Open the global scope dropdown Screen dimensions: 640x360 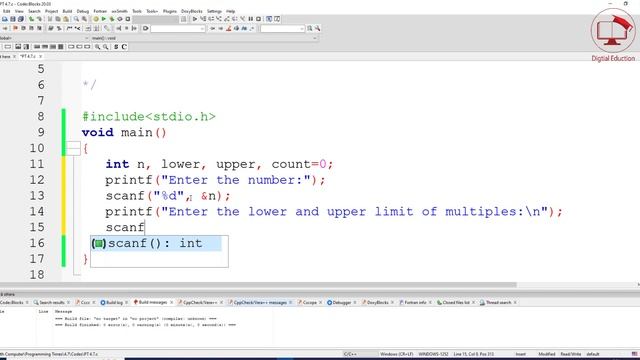click(x=44, y=38)
